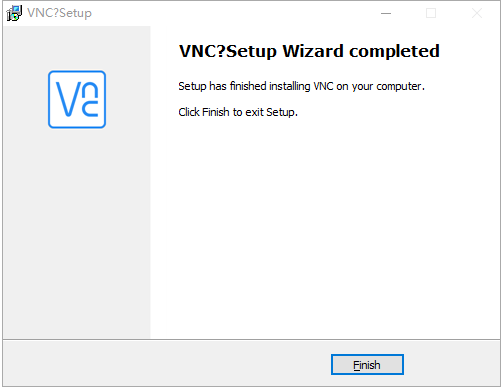
Task: Click the greyed-out close X button
Action: pyautogui.click(x=477, y=13)
